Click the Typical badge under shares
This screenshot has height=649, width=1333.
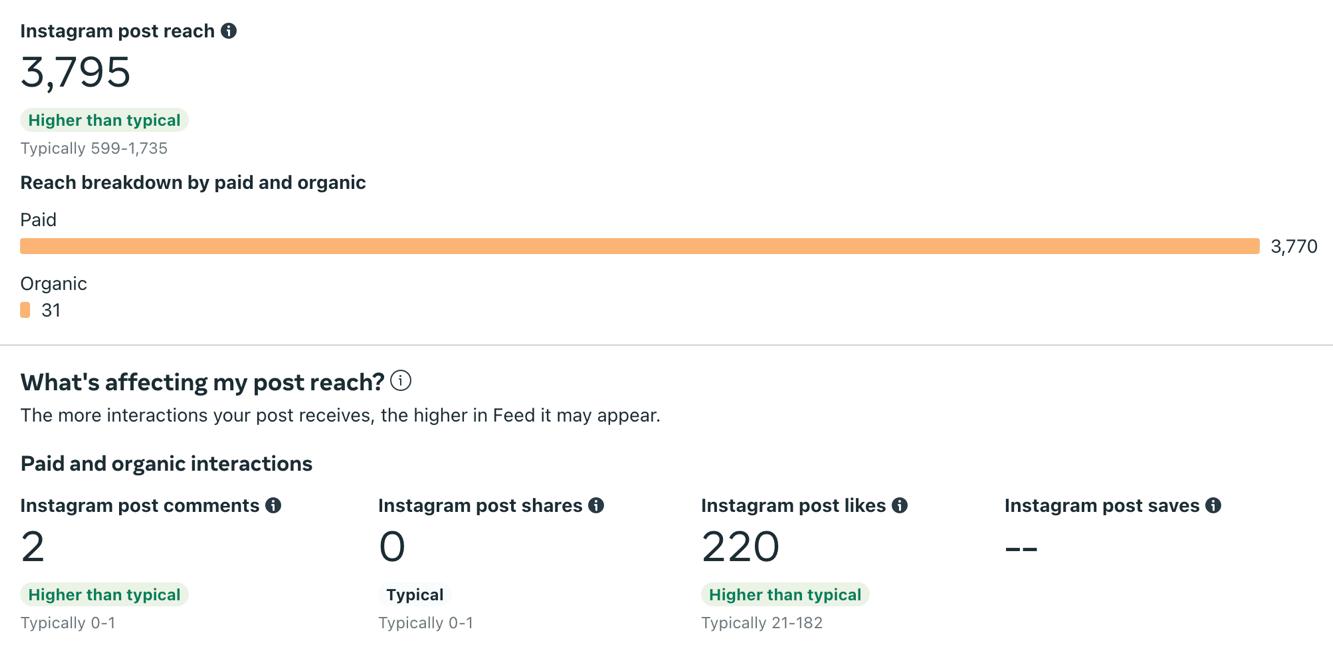point(415,595)
